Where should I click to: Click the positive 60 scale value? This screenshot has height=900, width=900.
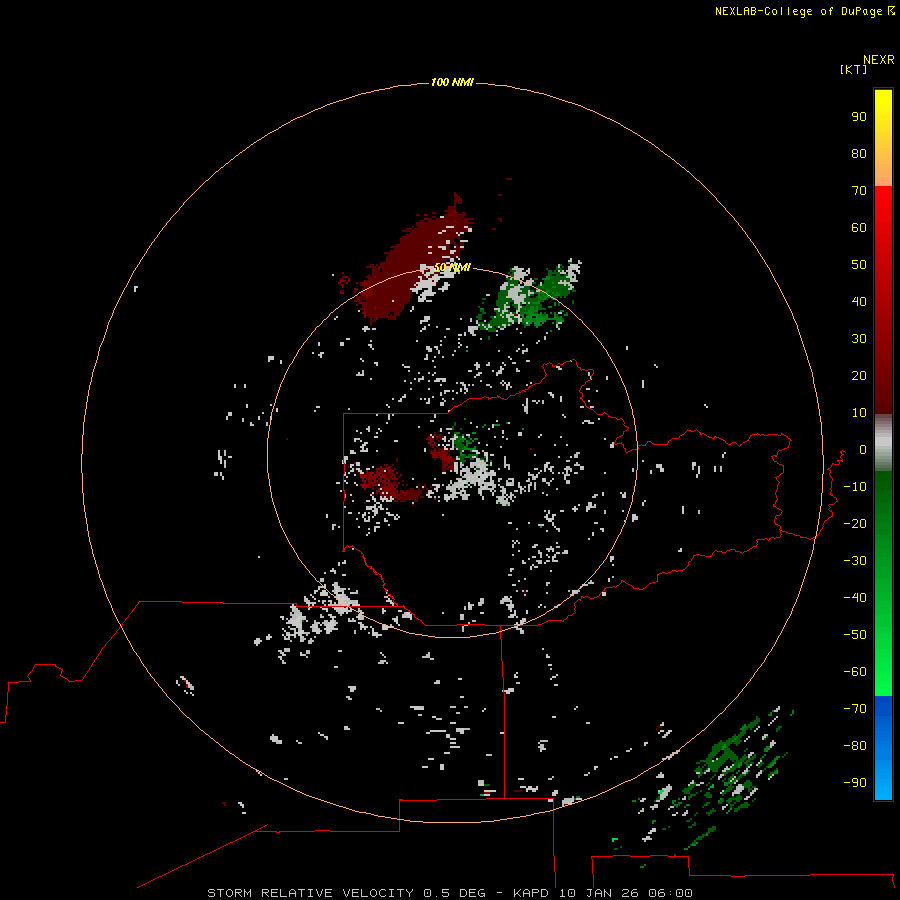(x=859, y=227)
